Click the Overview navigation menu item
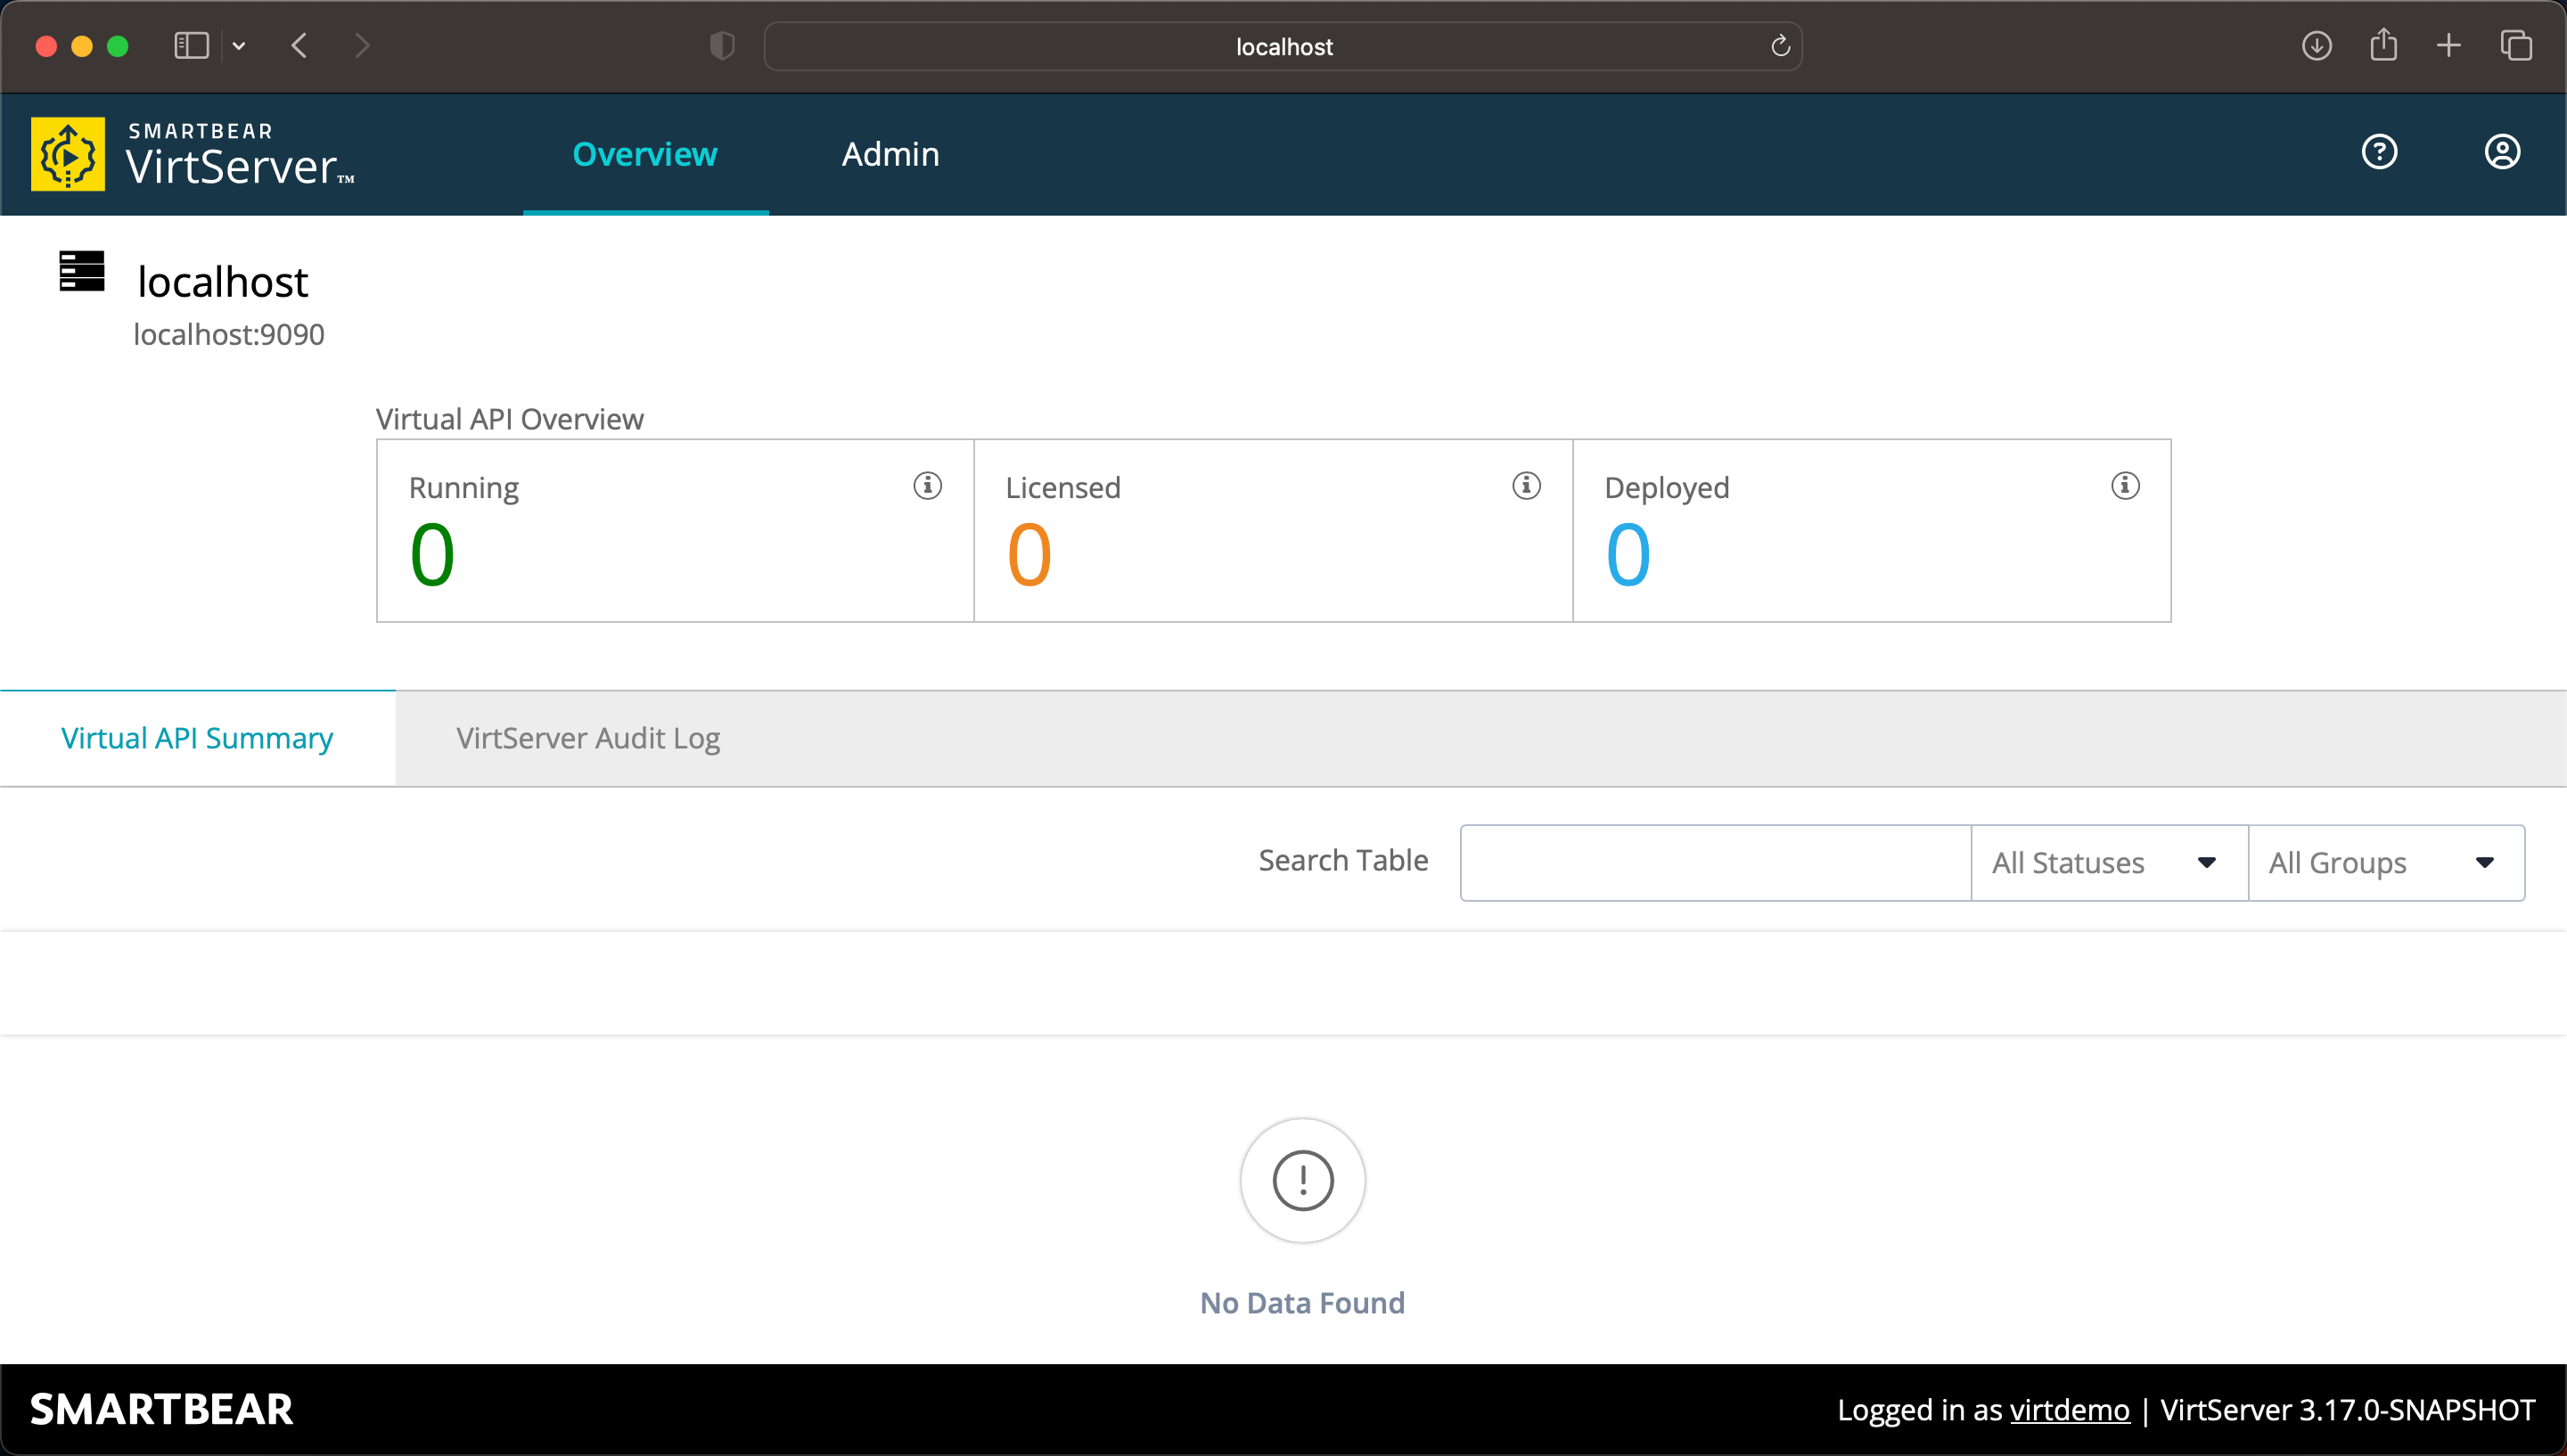The width and height of the screenshot is (2567, 1456). pyautogui.click(x=645, y=153)
